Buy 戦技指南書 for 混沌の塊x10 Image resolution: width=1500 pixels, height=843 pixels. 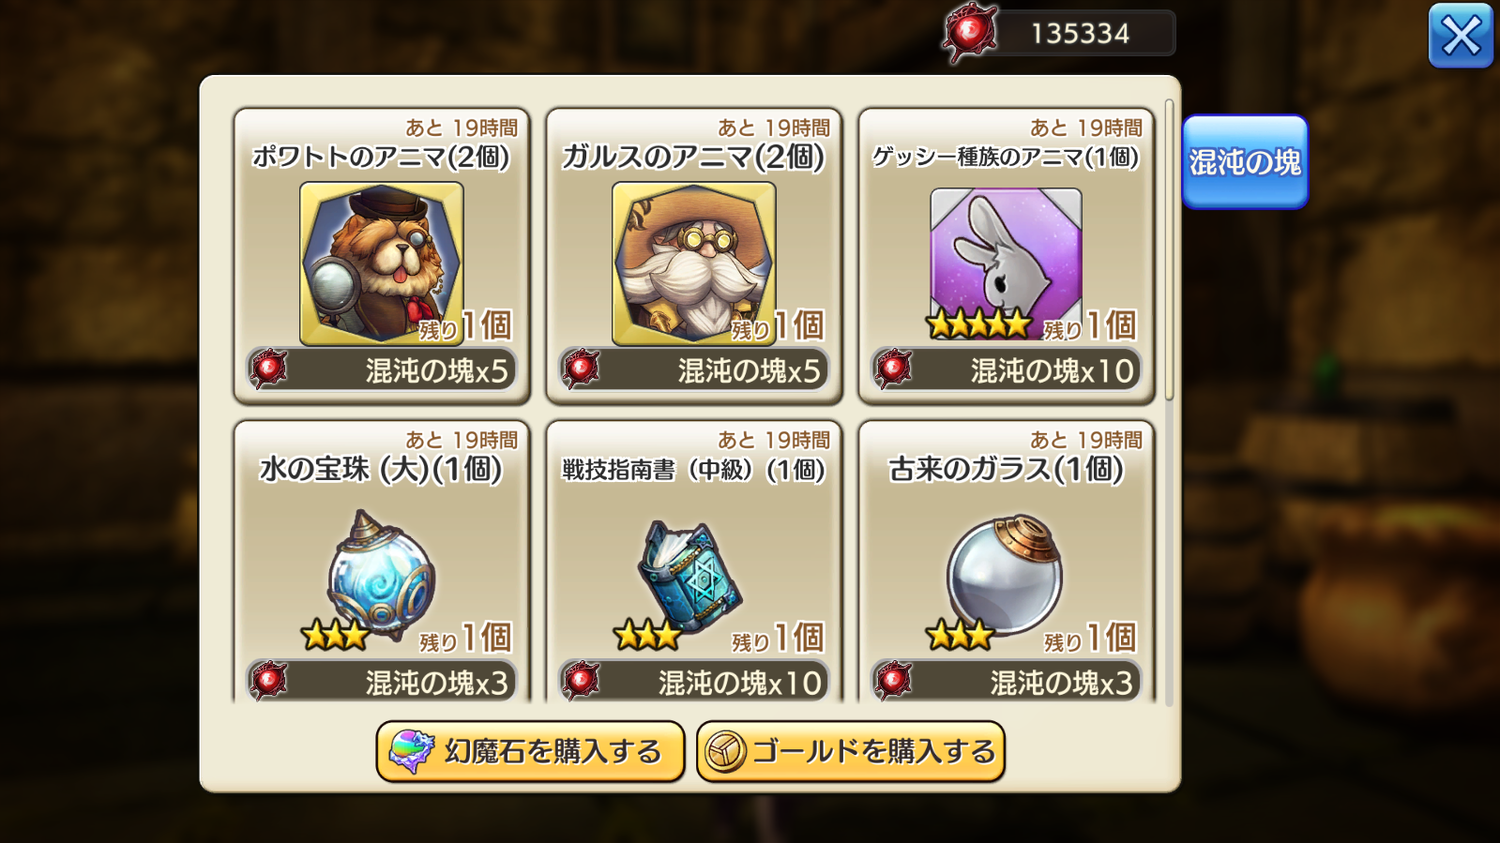(x=693, y=682)
